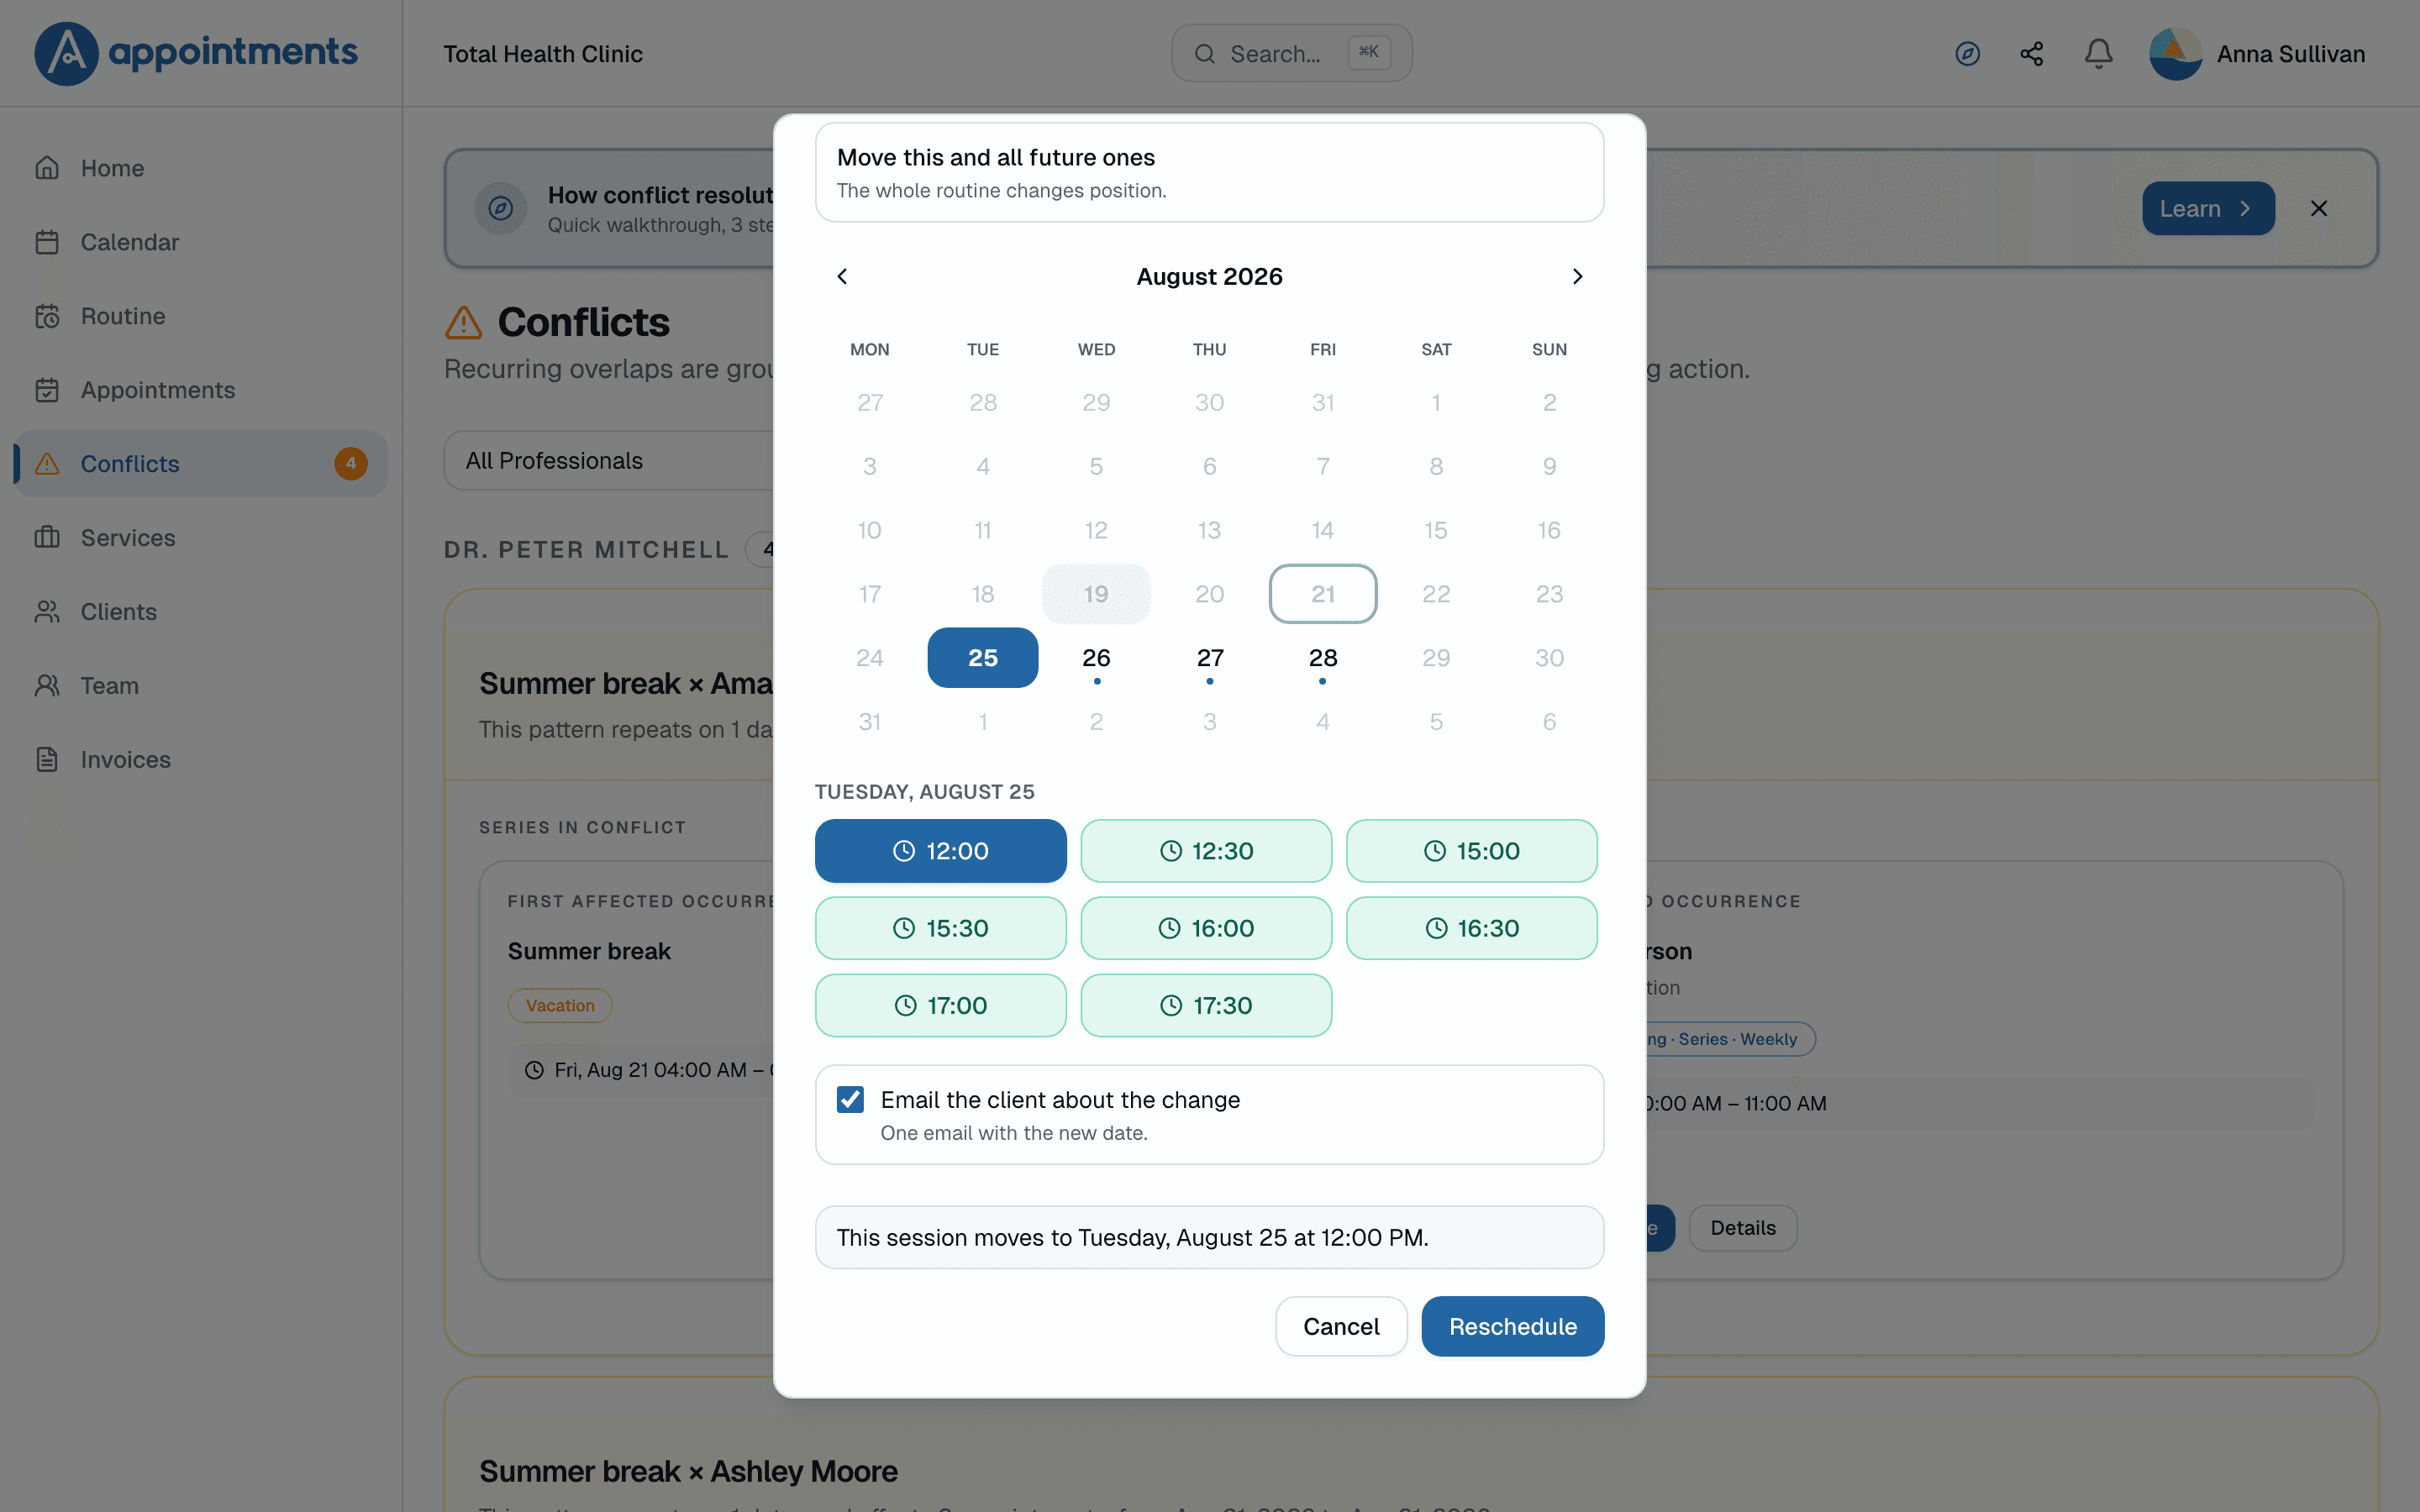Choose the 15:30 time slot
The height and width of the screenshot is (1512, 2420).
[x=940, y=928]
